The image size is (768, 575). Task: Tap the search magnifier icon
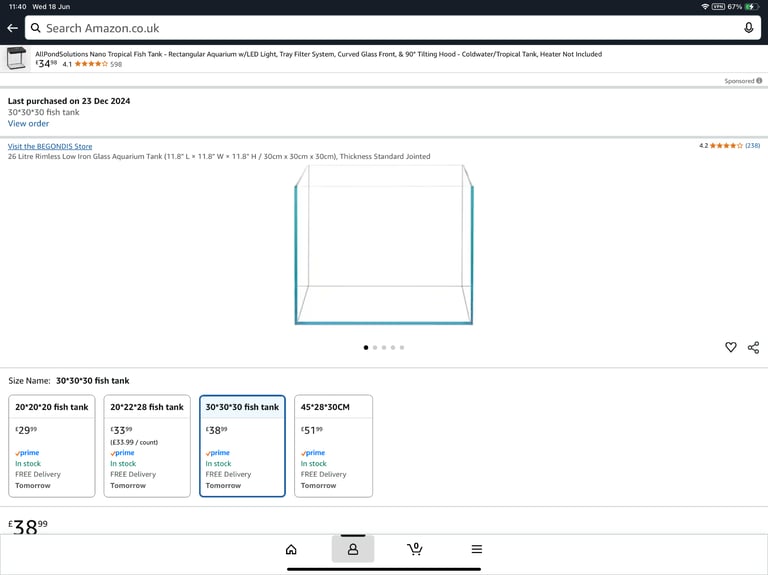pos(35,28)
